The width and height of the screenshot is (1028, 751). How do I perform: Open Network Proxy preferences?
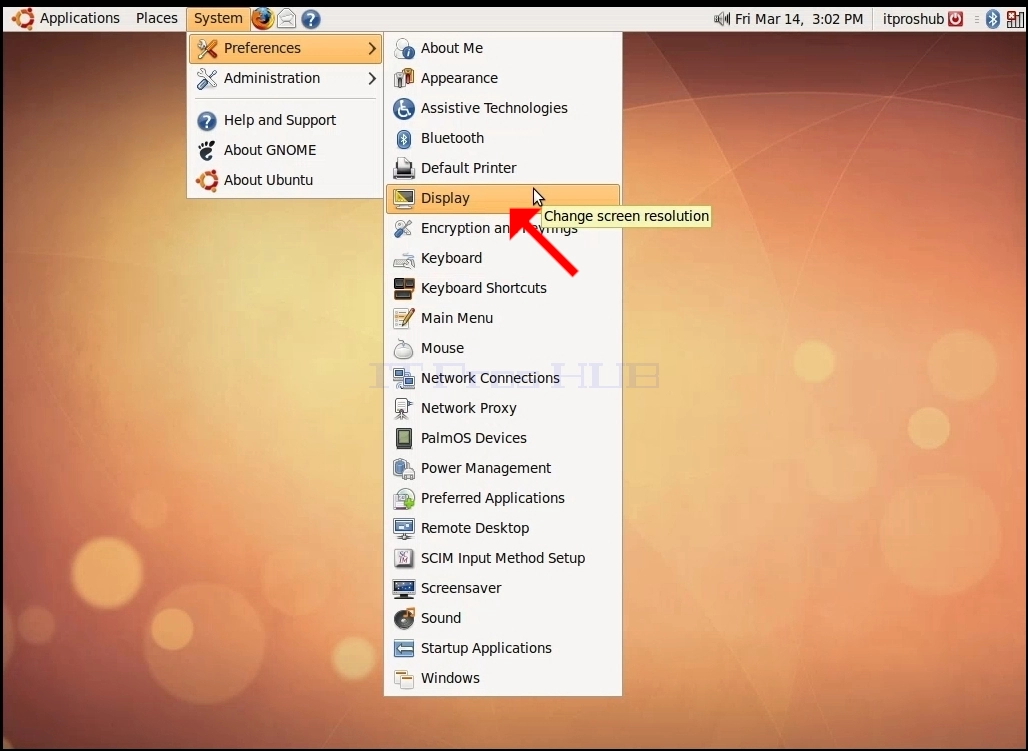click(503, 408)
